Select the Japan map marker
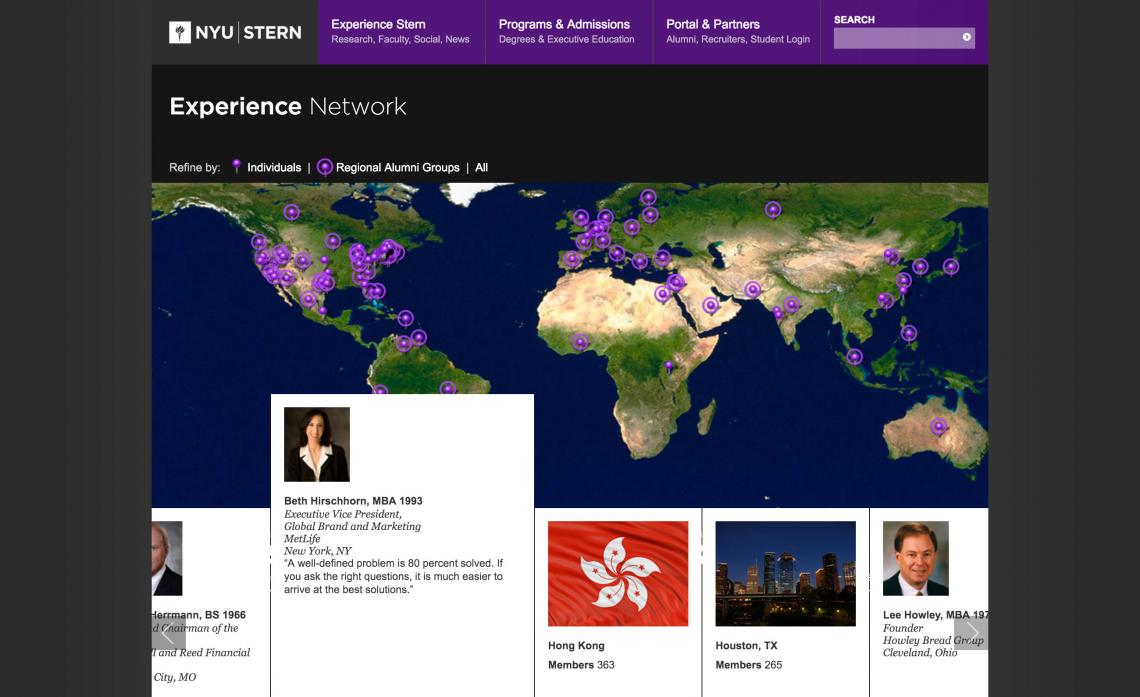1140x697 pixels. point(951,267)
